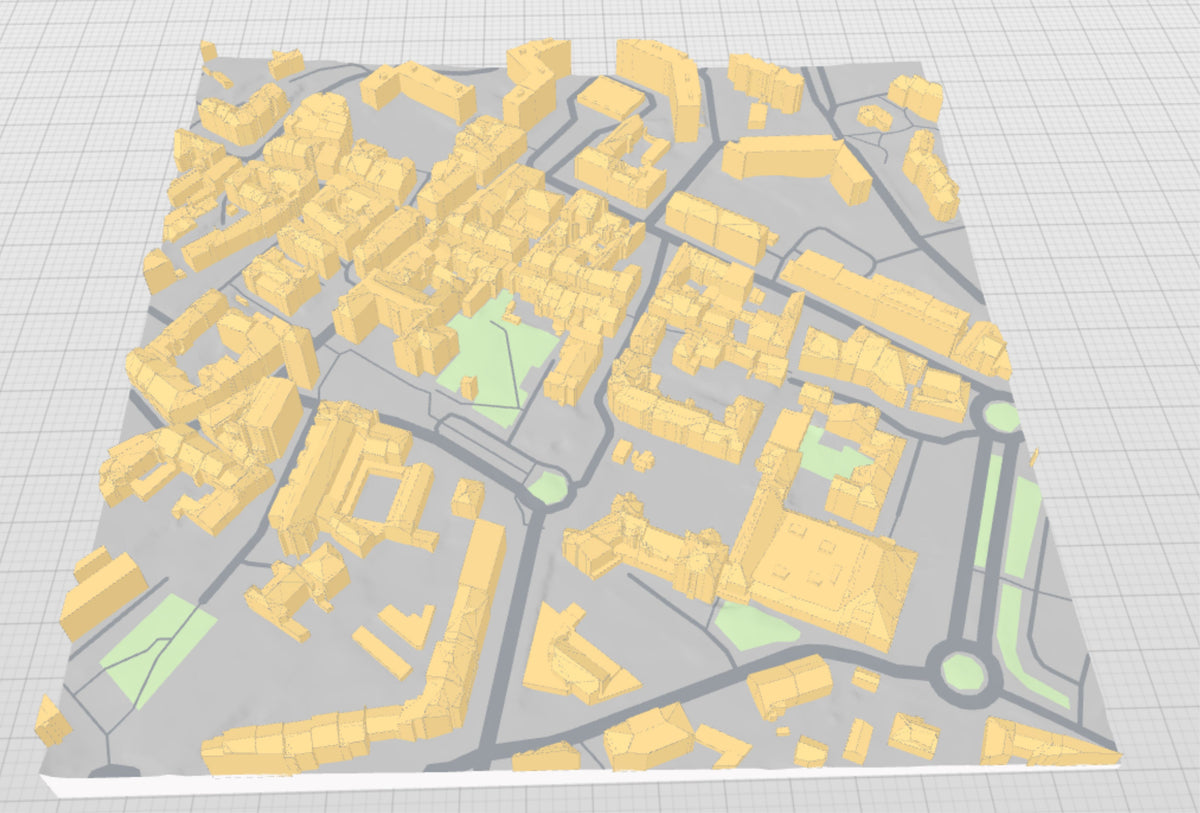Viewport: 1200px width, 813px height.
Task: Click the large green park in the center
Action: [497, 362]
